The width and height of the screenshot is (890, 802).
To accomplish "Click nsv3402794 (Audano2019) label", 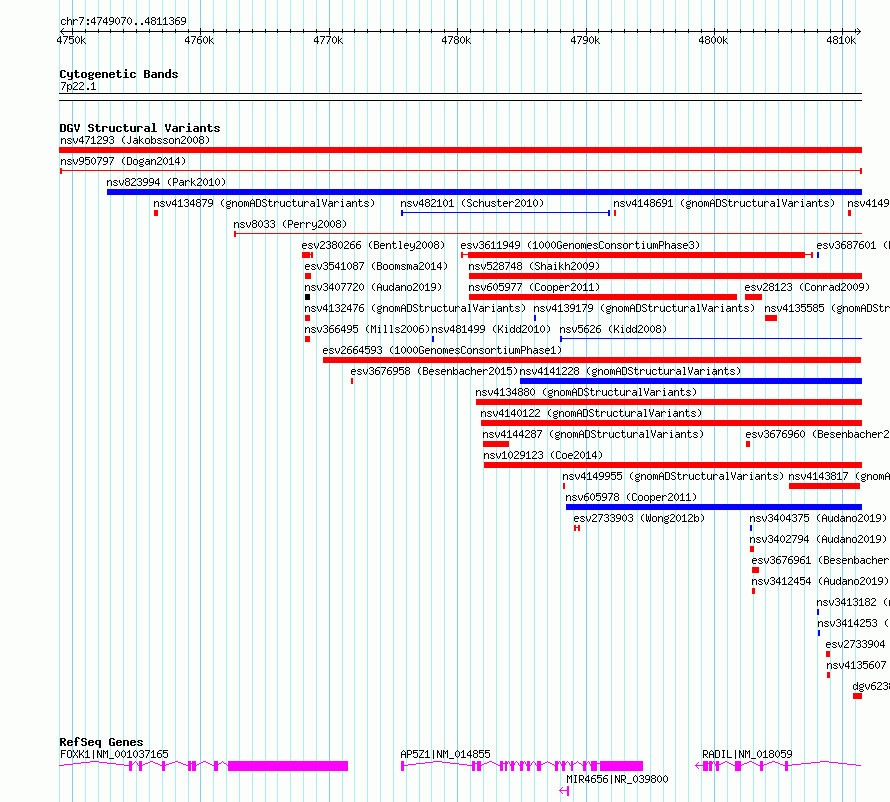I will click(x=818, y=539).
